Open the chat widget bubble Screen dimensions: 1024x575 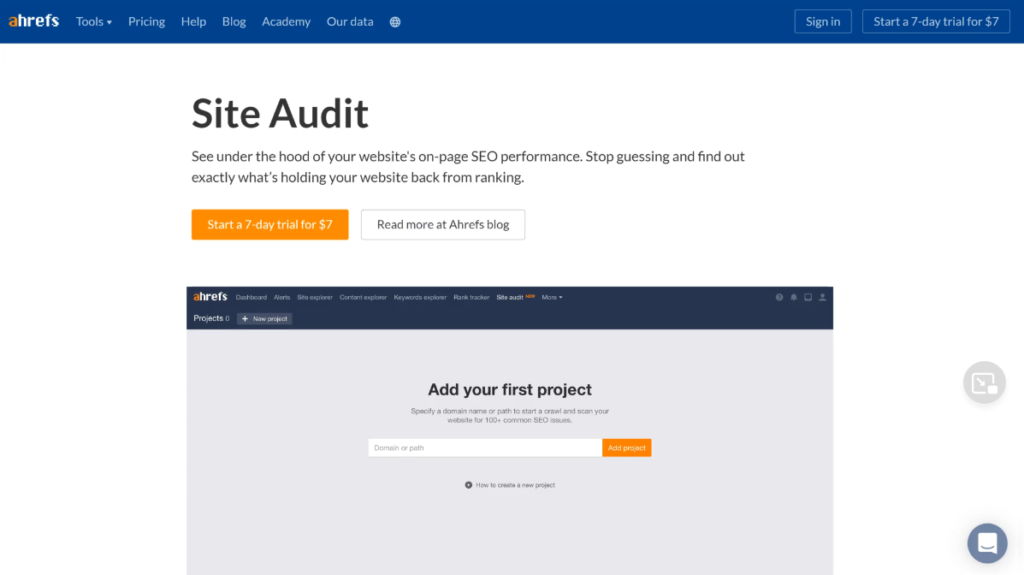coord(987,543)
